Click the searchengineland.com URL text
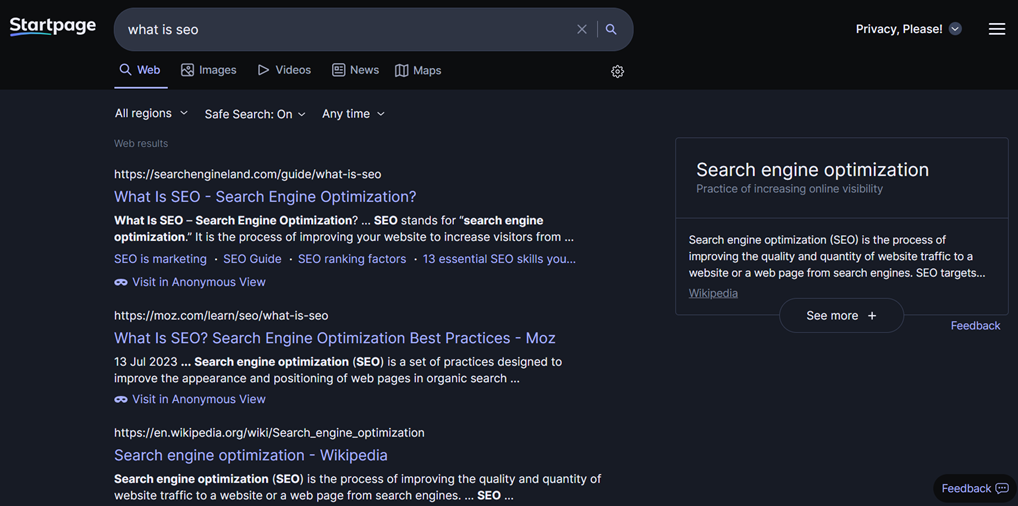The image size is (1018, 506). coord(247,174)
